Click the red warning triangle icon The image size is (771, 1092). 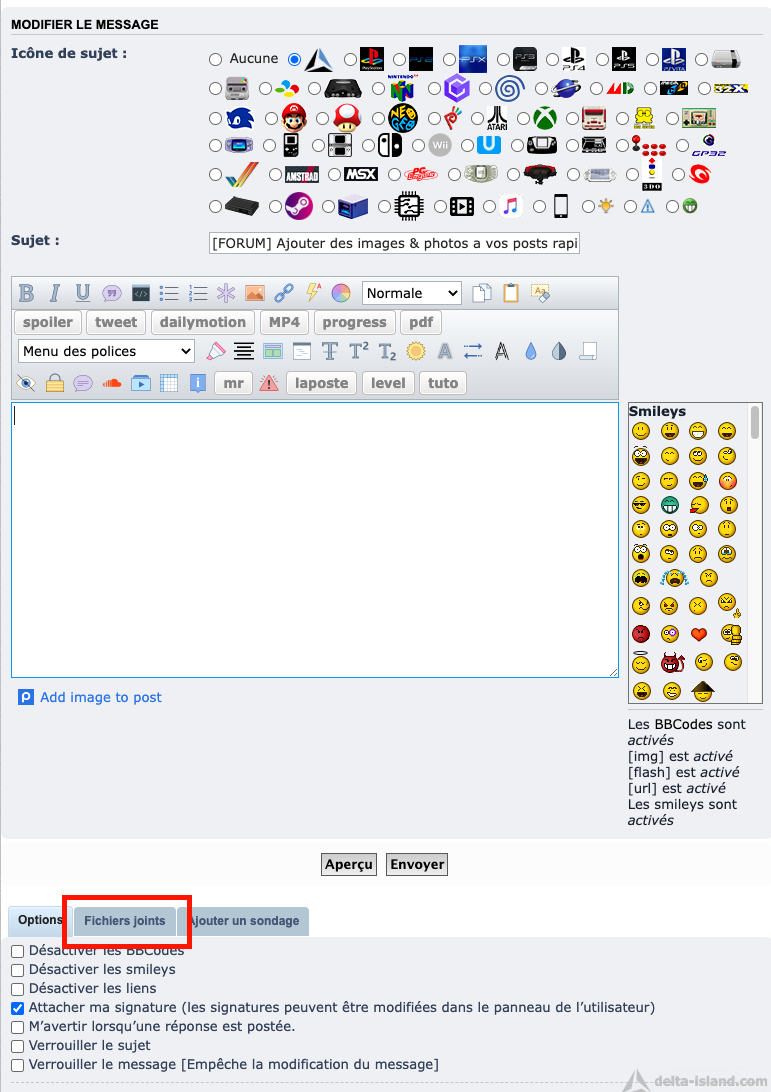click(x=269, y=383)
